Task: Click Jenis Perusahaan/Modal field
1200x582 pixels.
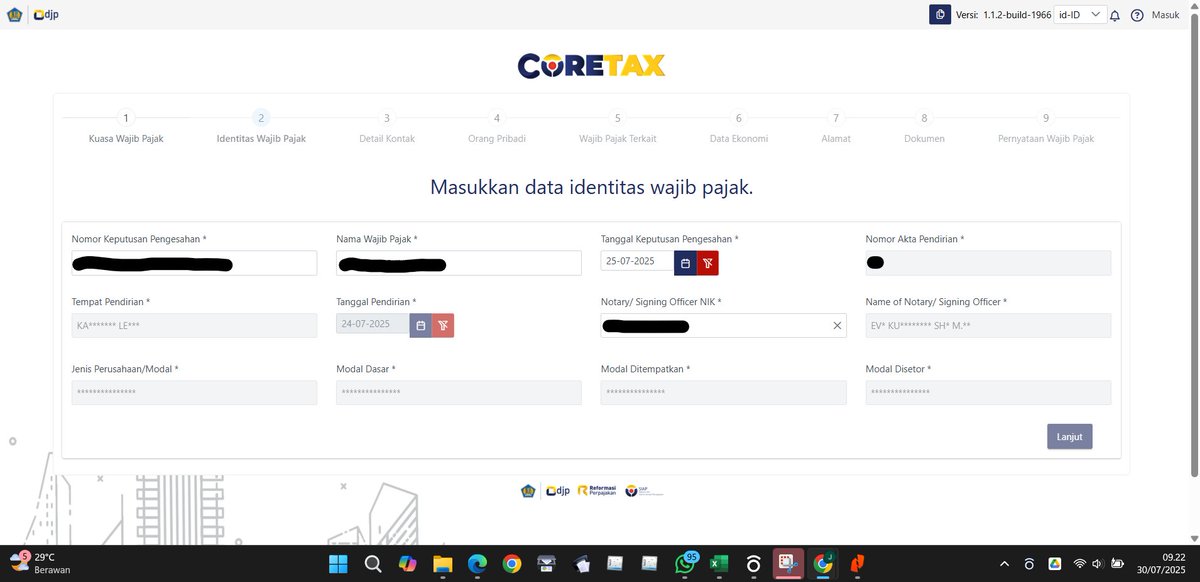Action: [194, 393]
